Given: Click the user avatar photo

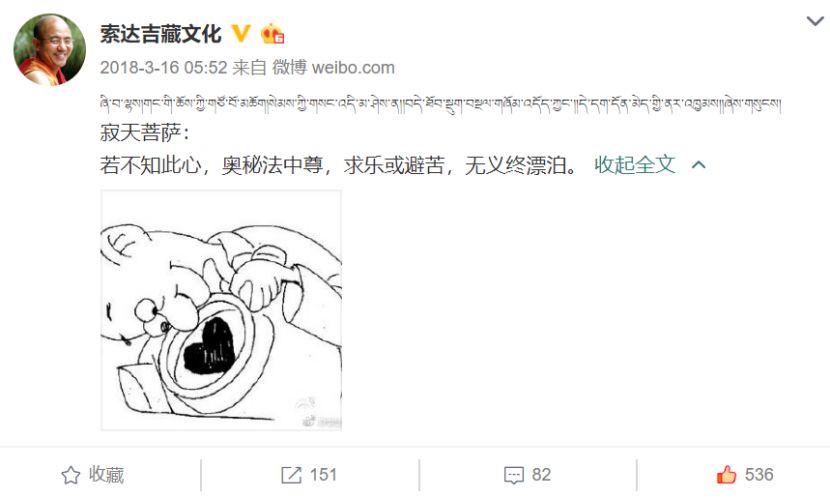Looking at the screenshot, I should 49,49.
